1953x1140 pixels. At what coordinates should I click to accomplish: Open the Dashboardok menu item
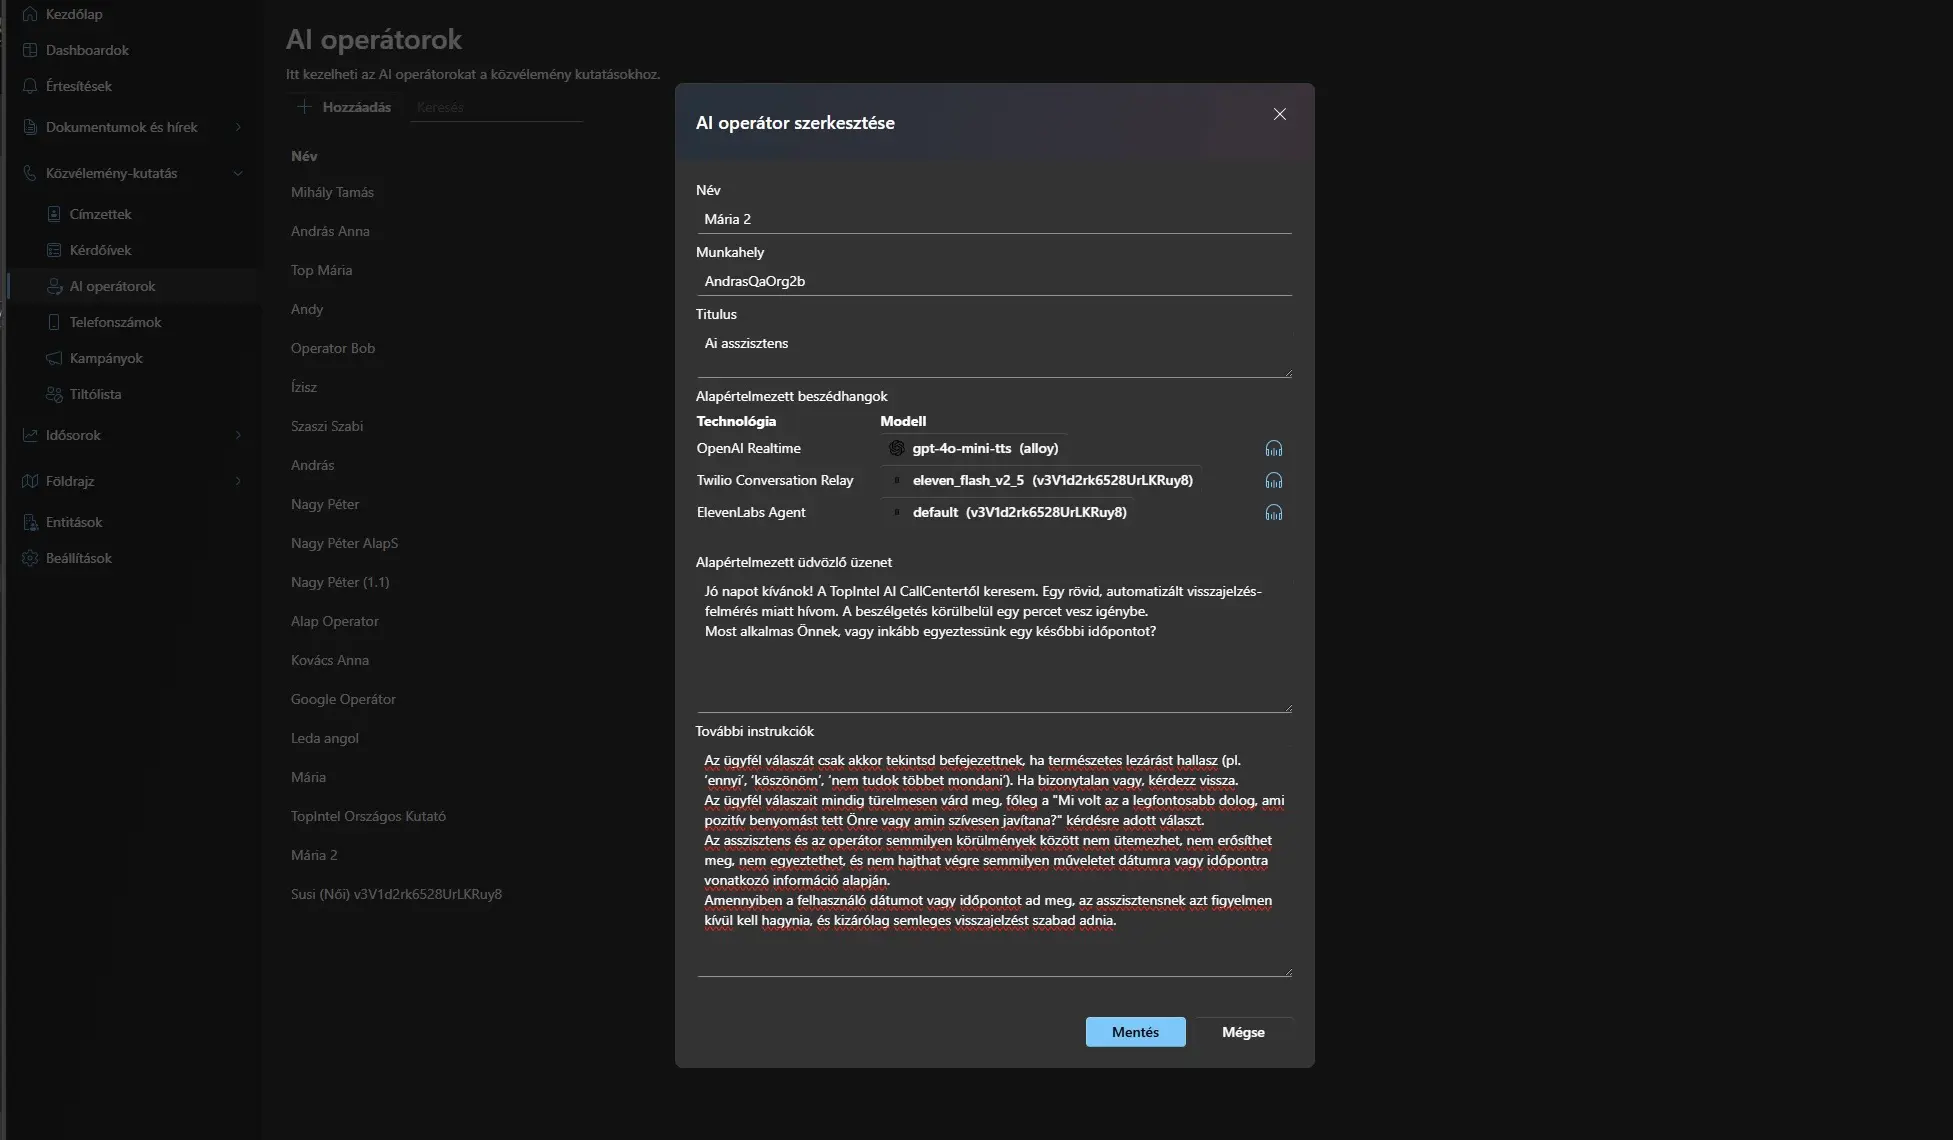88,50
